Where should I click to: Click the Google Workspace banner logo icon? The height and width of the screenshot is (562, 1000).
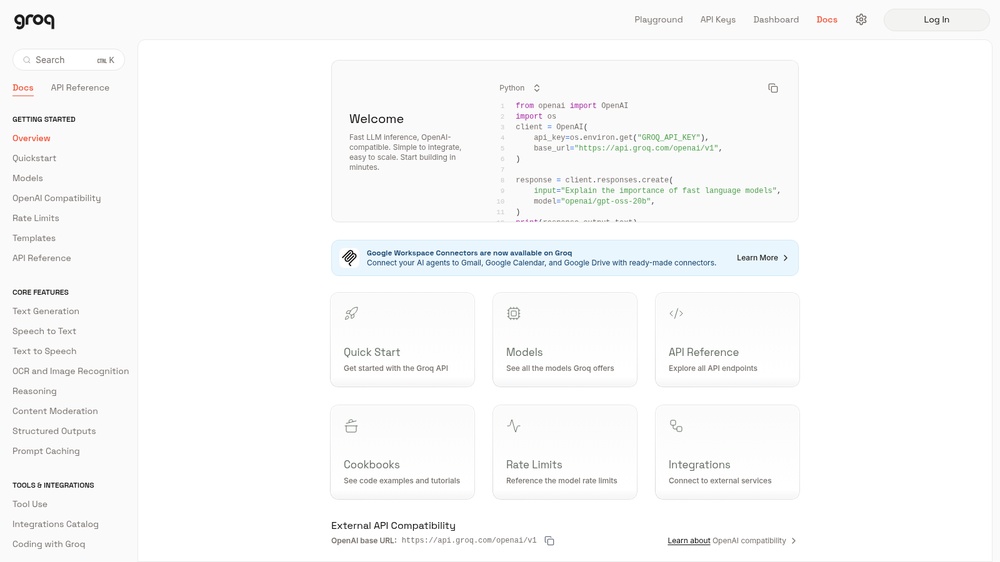click(349, 258)
